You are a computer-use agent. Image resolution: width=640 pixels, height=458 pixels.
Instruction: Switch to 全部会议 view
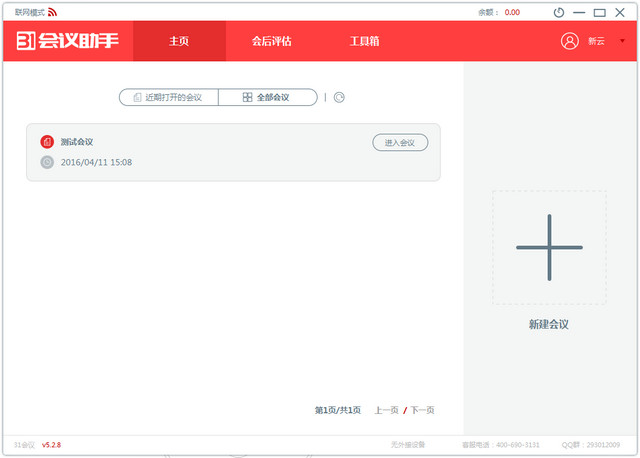click(267, 97)
